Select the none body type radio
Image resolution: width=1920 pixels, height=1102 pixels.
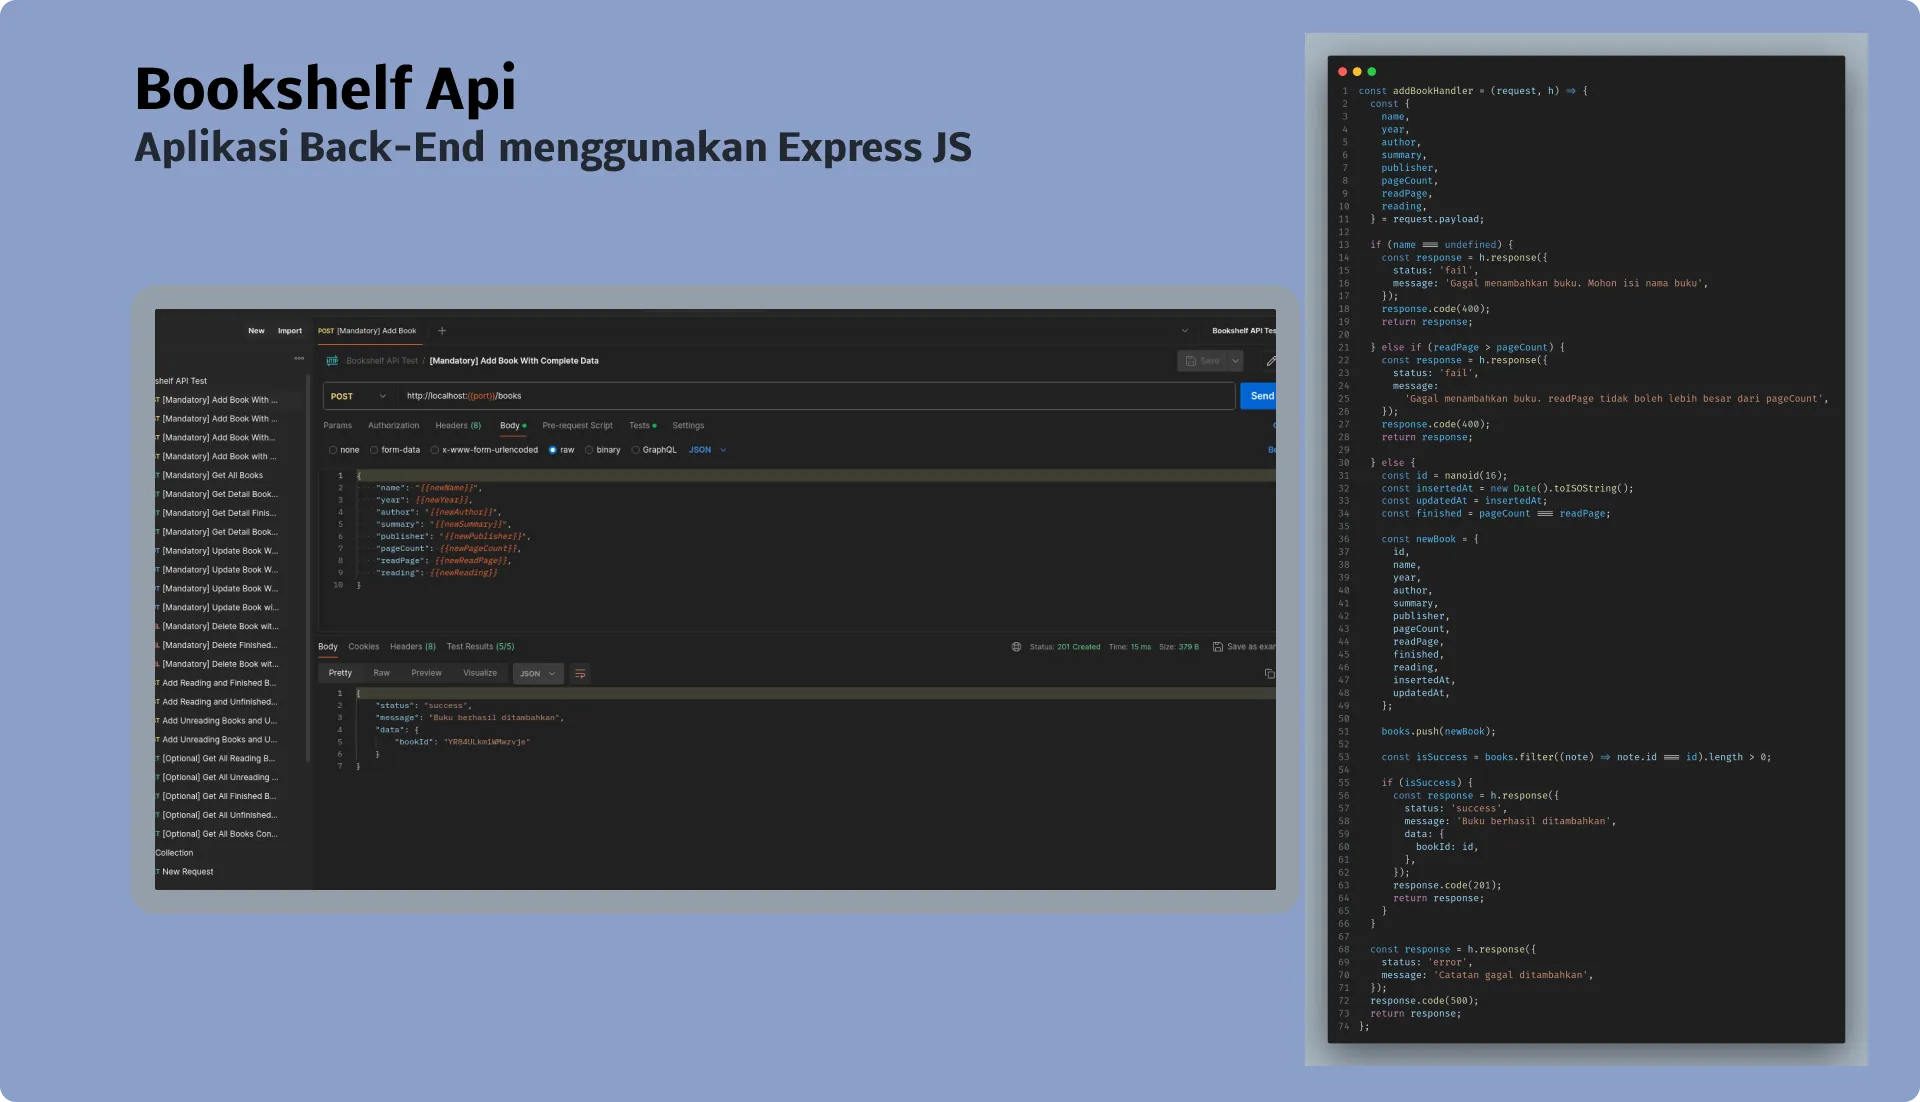(333, 450)
